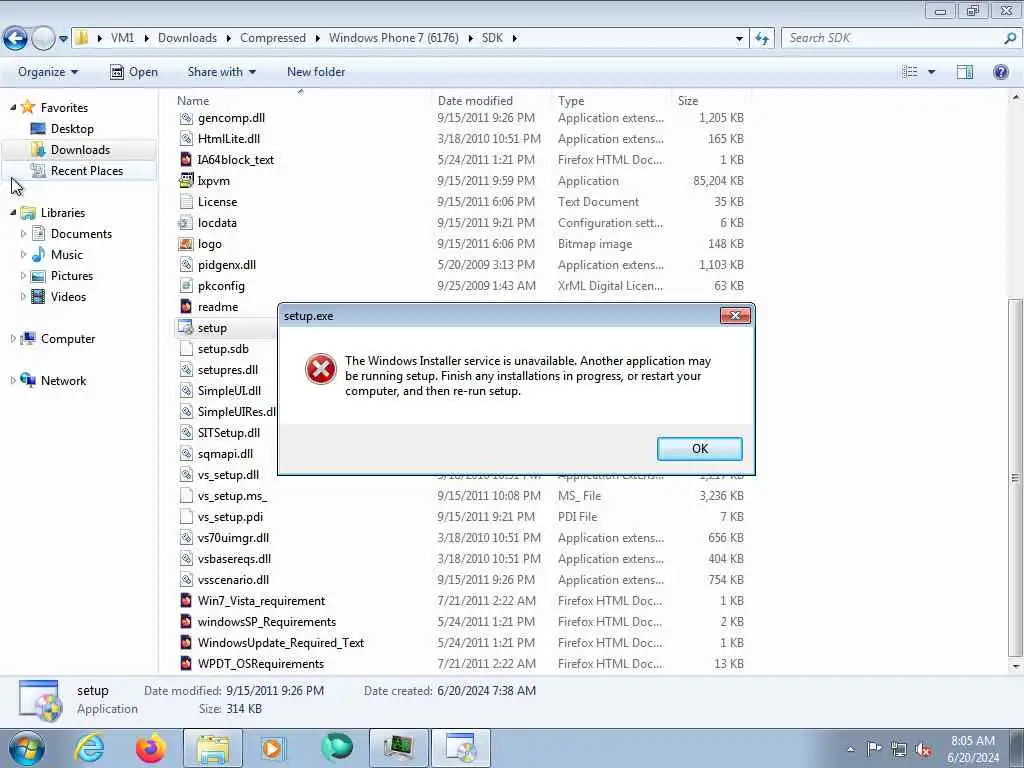Viewport: 1024px width, 768px height.
Task: Click the Ixpvm application icon
Action: point(186,180)
